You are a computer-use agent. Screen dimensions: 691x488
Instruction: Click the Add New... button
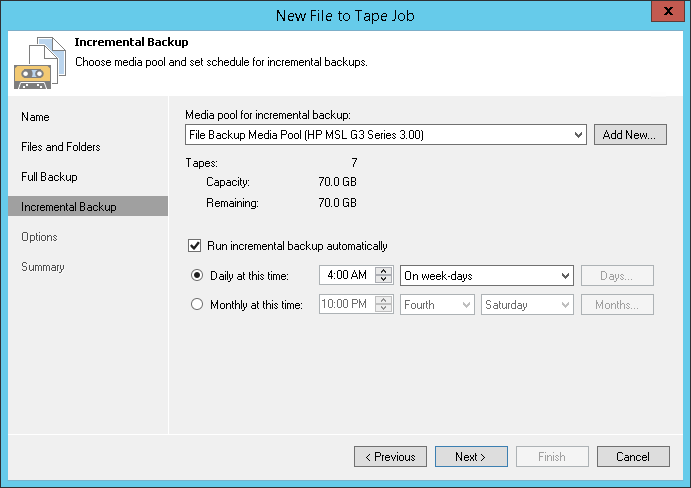(630, 134)
